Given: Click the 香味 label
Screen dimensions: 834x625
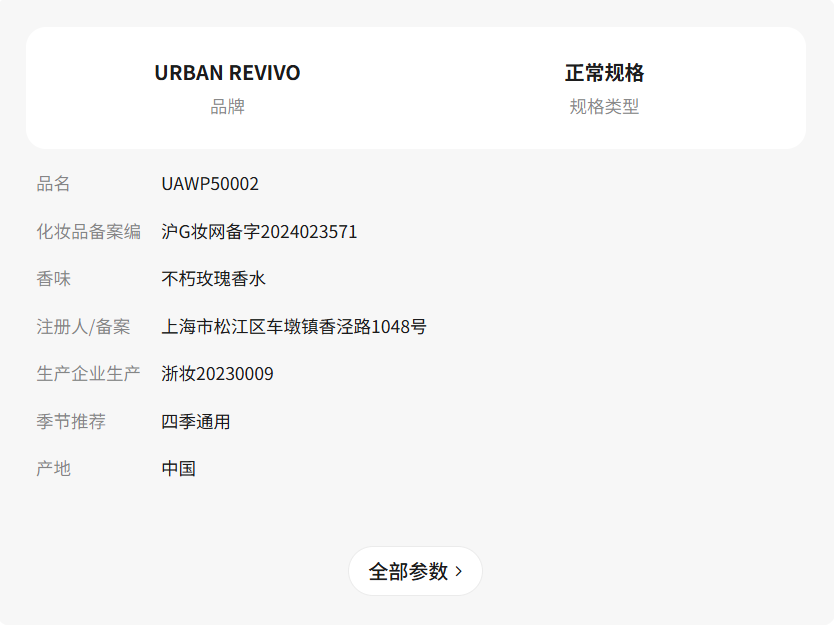Looking at the screenshot, I should (x=53, y=279).
